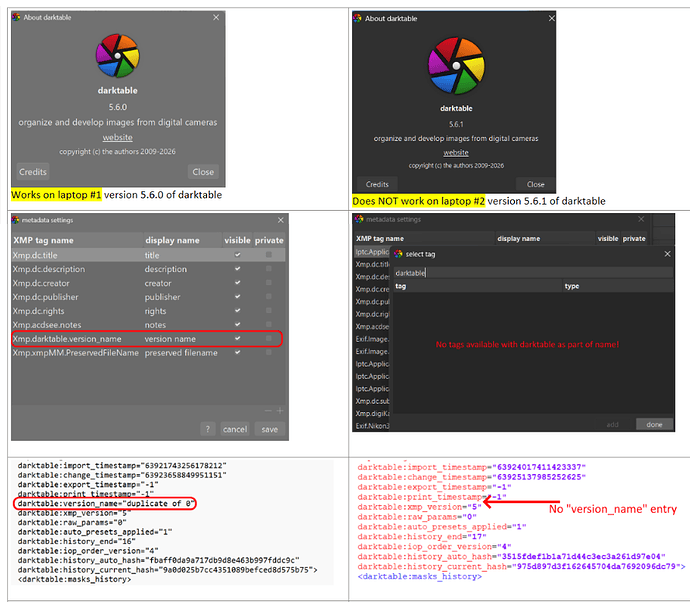Close the light metadata settings dialog with X

[281, 220]
